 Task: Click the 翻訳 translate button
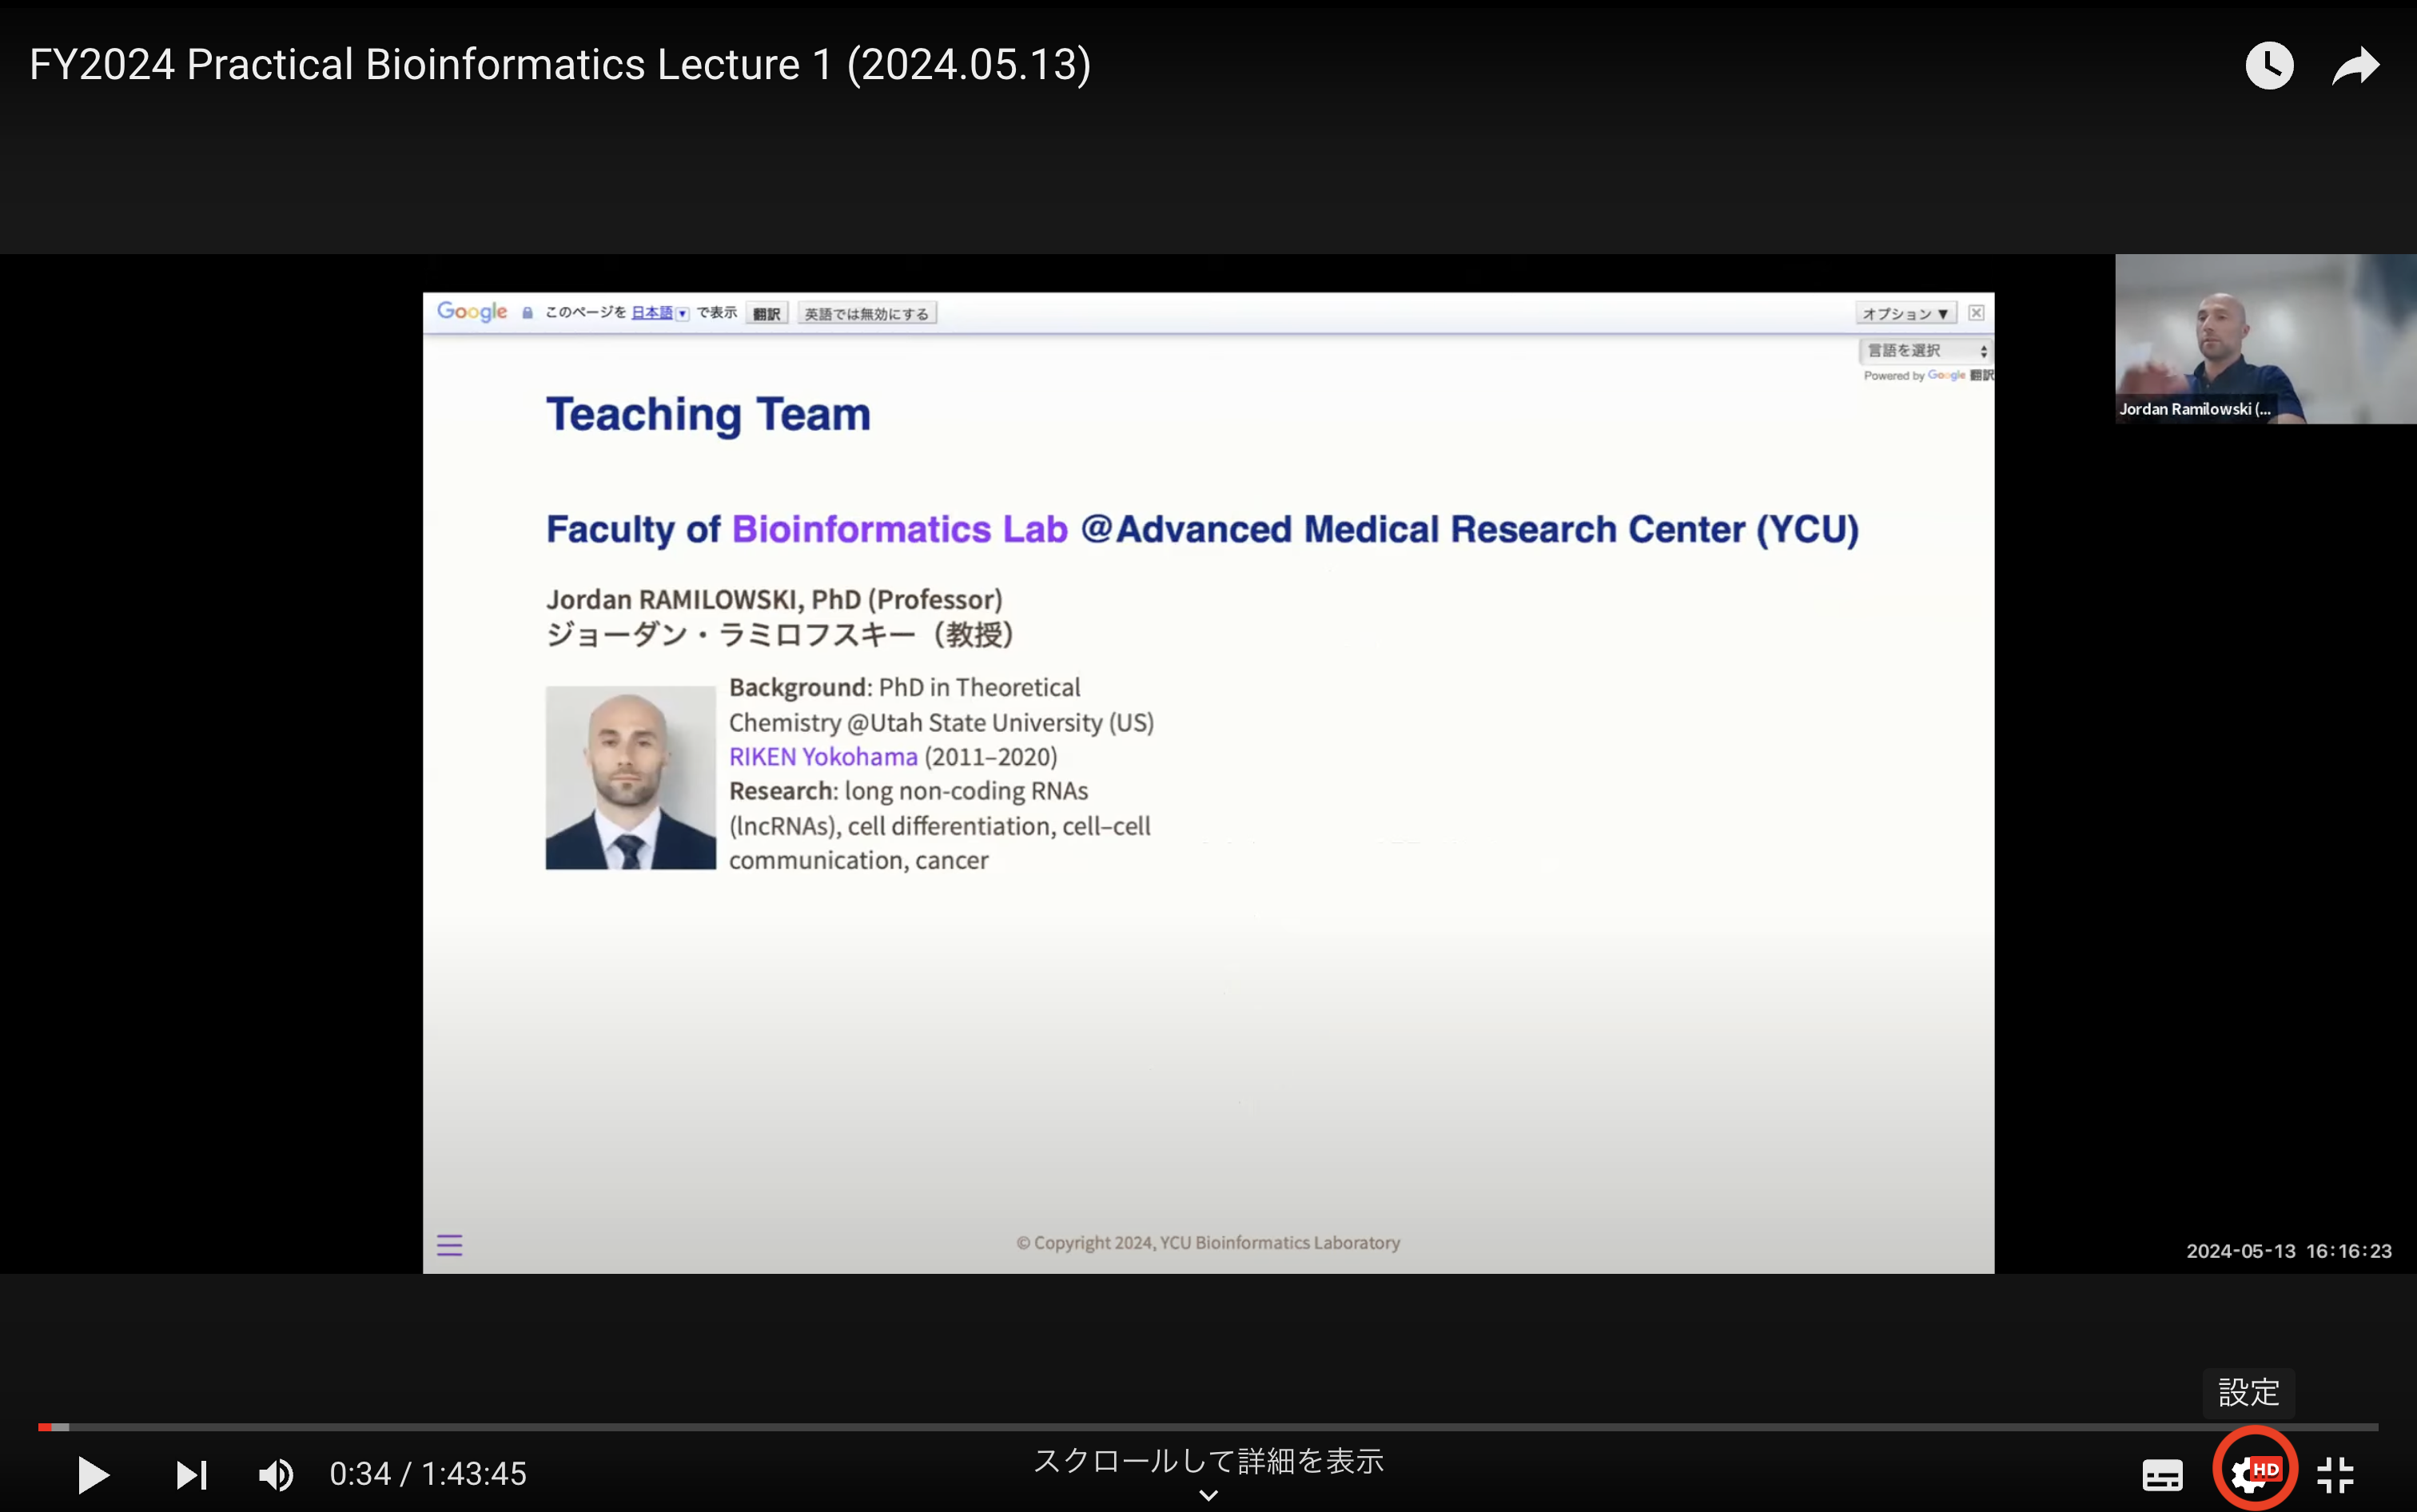pyautogui.click(x=767, y=314)
